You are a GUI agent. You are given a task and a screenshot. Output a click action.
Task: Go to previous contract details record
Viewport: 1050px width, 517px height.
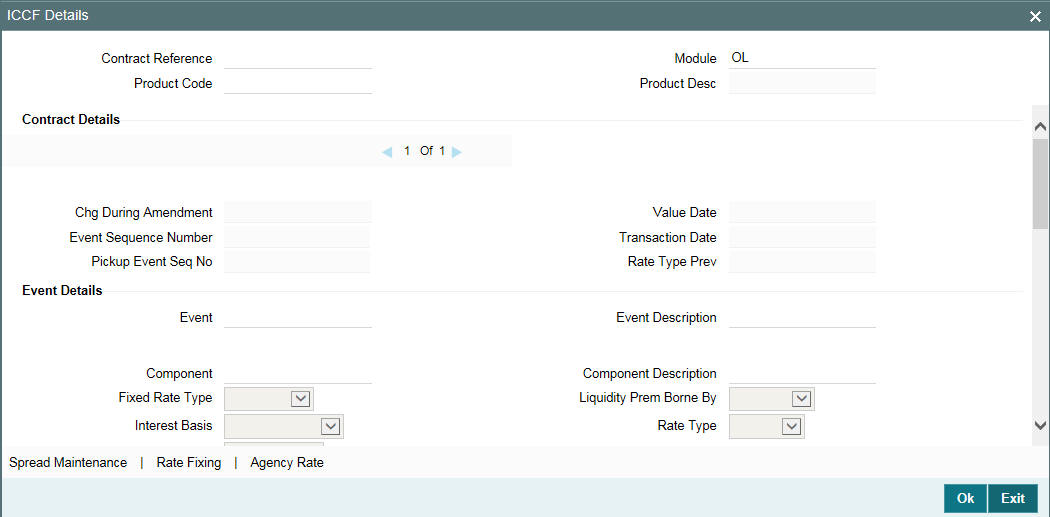(x=386, y=152)
